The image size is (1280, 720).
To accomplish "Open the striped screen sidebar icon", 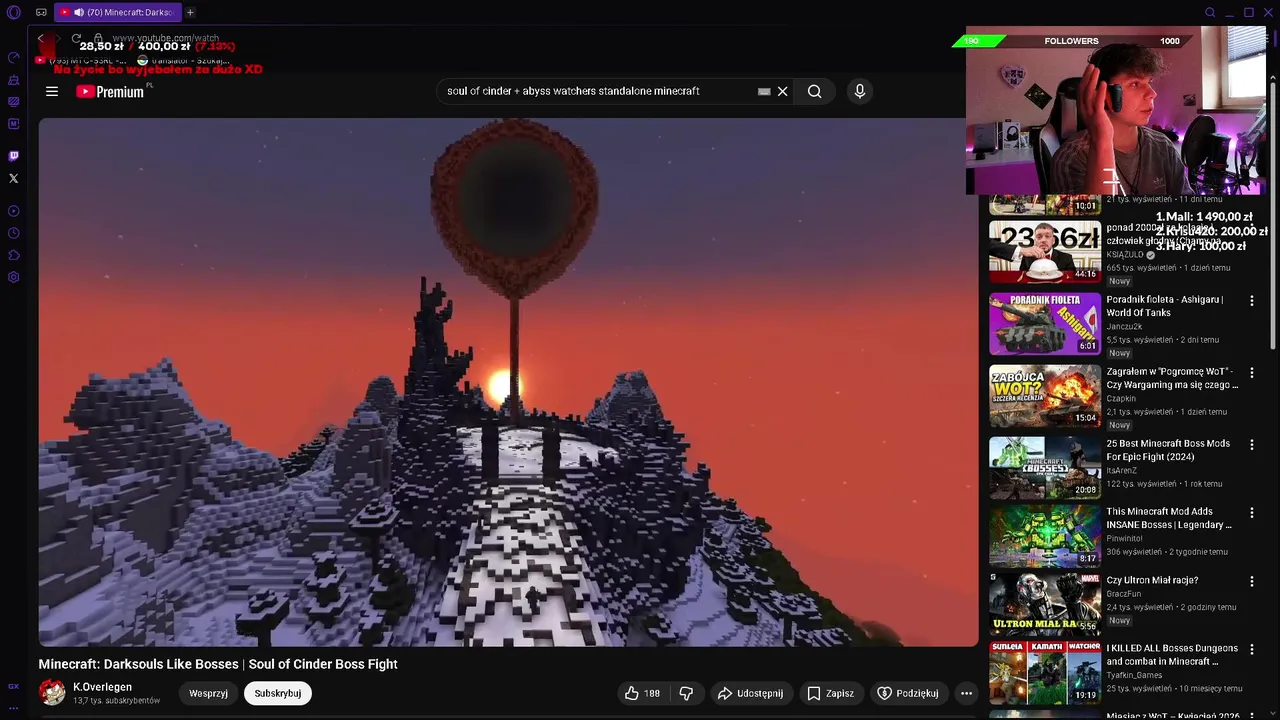I will click(x=14, y=102).
